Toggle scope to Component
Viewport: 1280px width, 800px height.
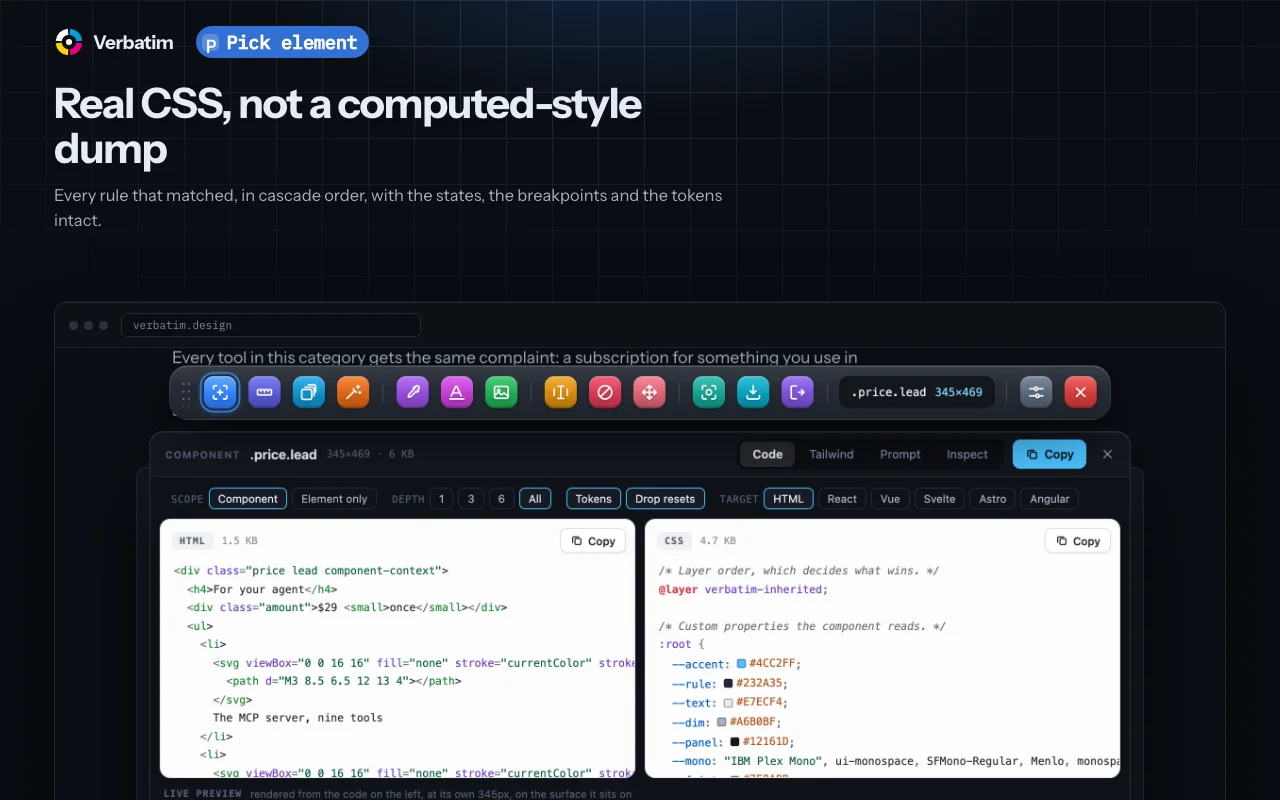pos(248,499)
